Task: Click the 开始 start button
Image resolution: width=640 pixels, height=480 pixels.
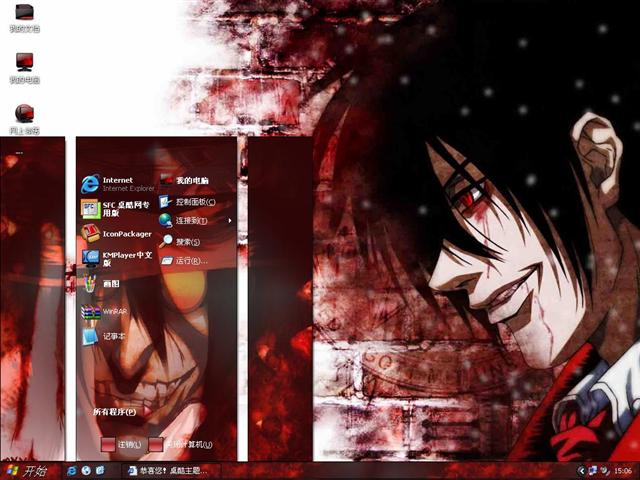Action: click(x=27, y=471)
